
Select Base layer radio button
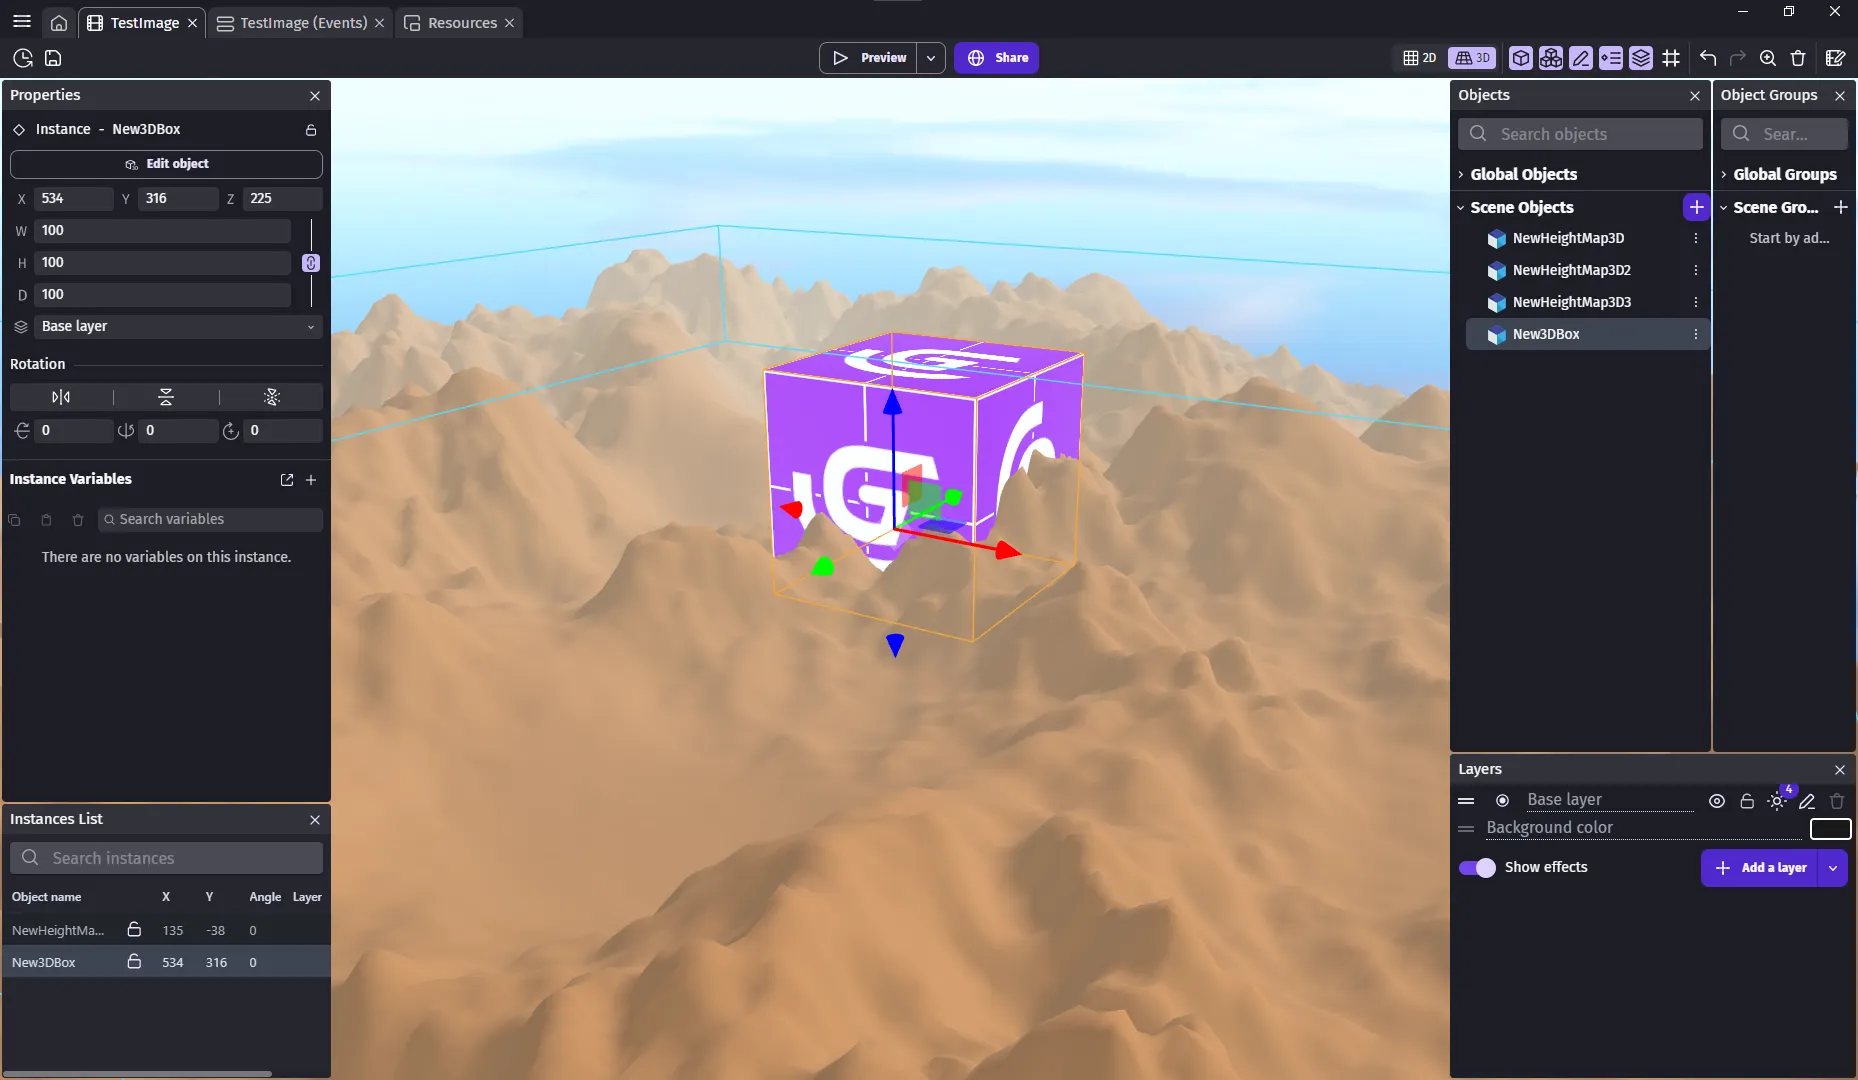[x=1502, y=801]
